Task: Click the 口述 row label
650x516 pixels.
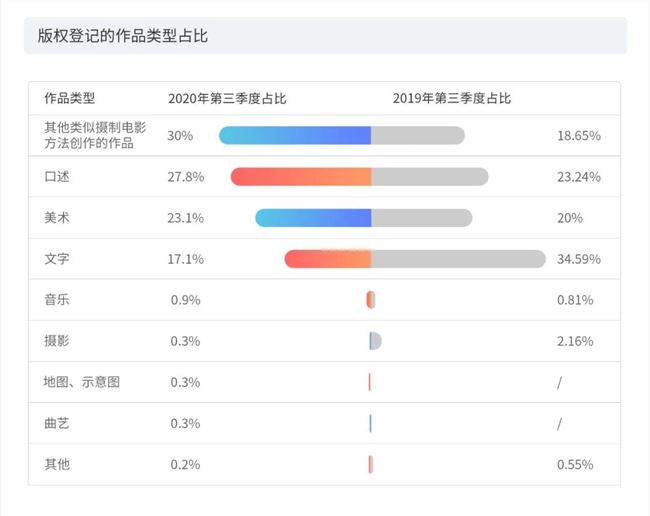Action: click(57, 177)
